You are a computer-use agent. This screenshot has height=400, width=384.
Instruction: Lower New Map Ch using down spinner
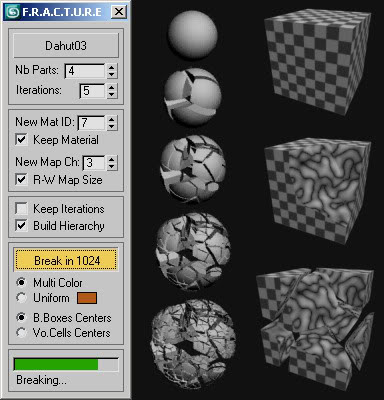click(x=112, y=166)
